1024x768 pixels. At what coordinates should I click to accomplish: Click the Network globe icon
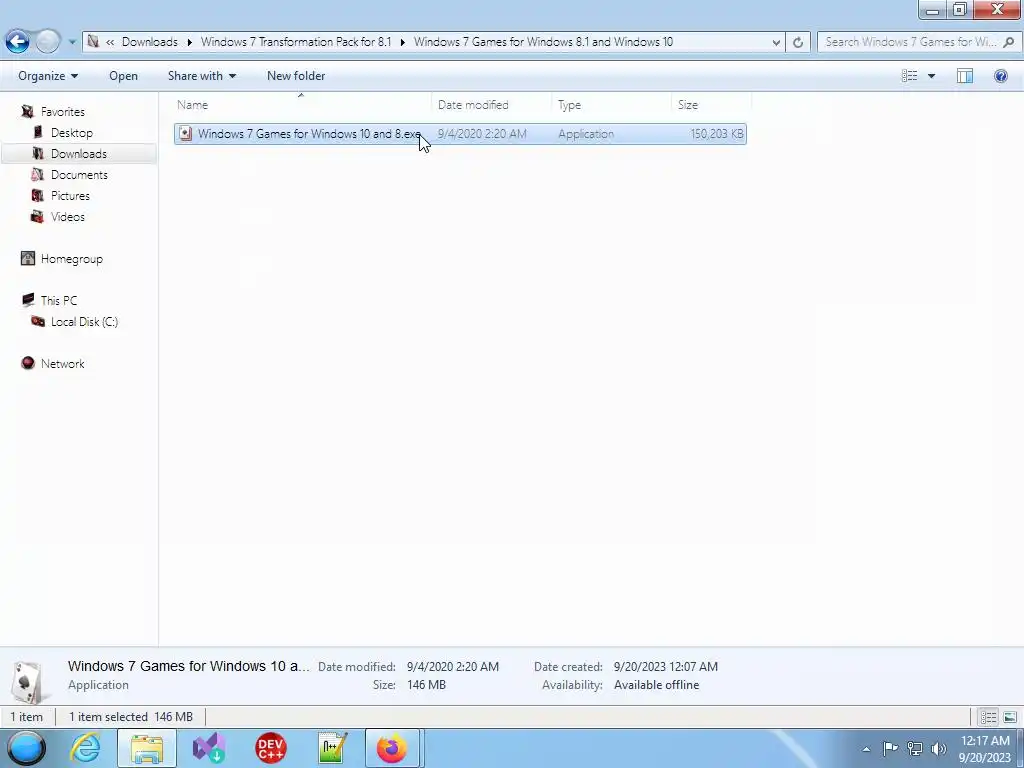pyautogui.click(x=27, y=363)
